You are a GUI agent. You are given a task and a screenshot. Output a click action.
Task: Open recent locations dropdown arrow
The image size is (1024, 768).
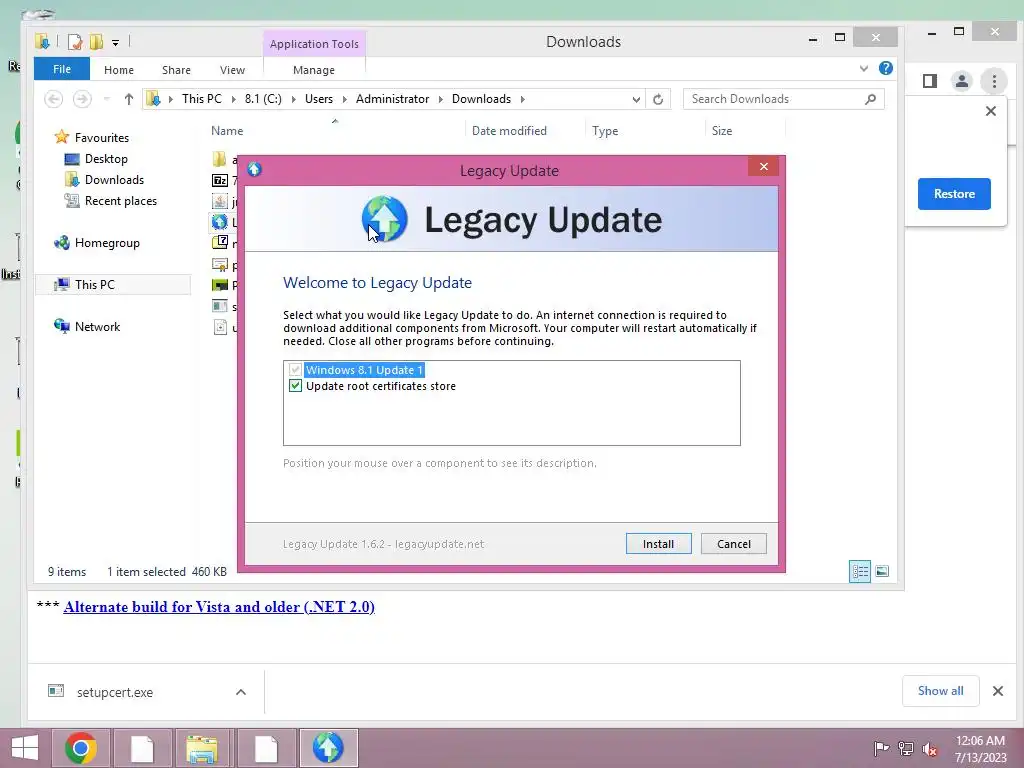106,99
